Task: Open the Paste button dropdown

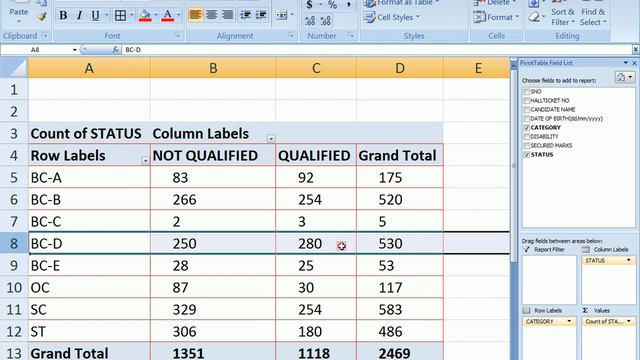Action: coord(19,21)
